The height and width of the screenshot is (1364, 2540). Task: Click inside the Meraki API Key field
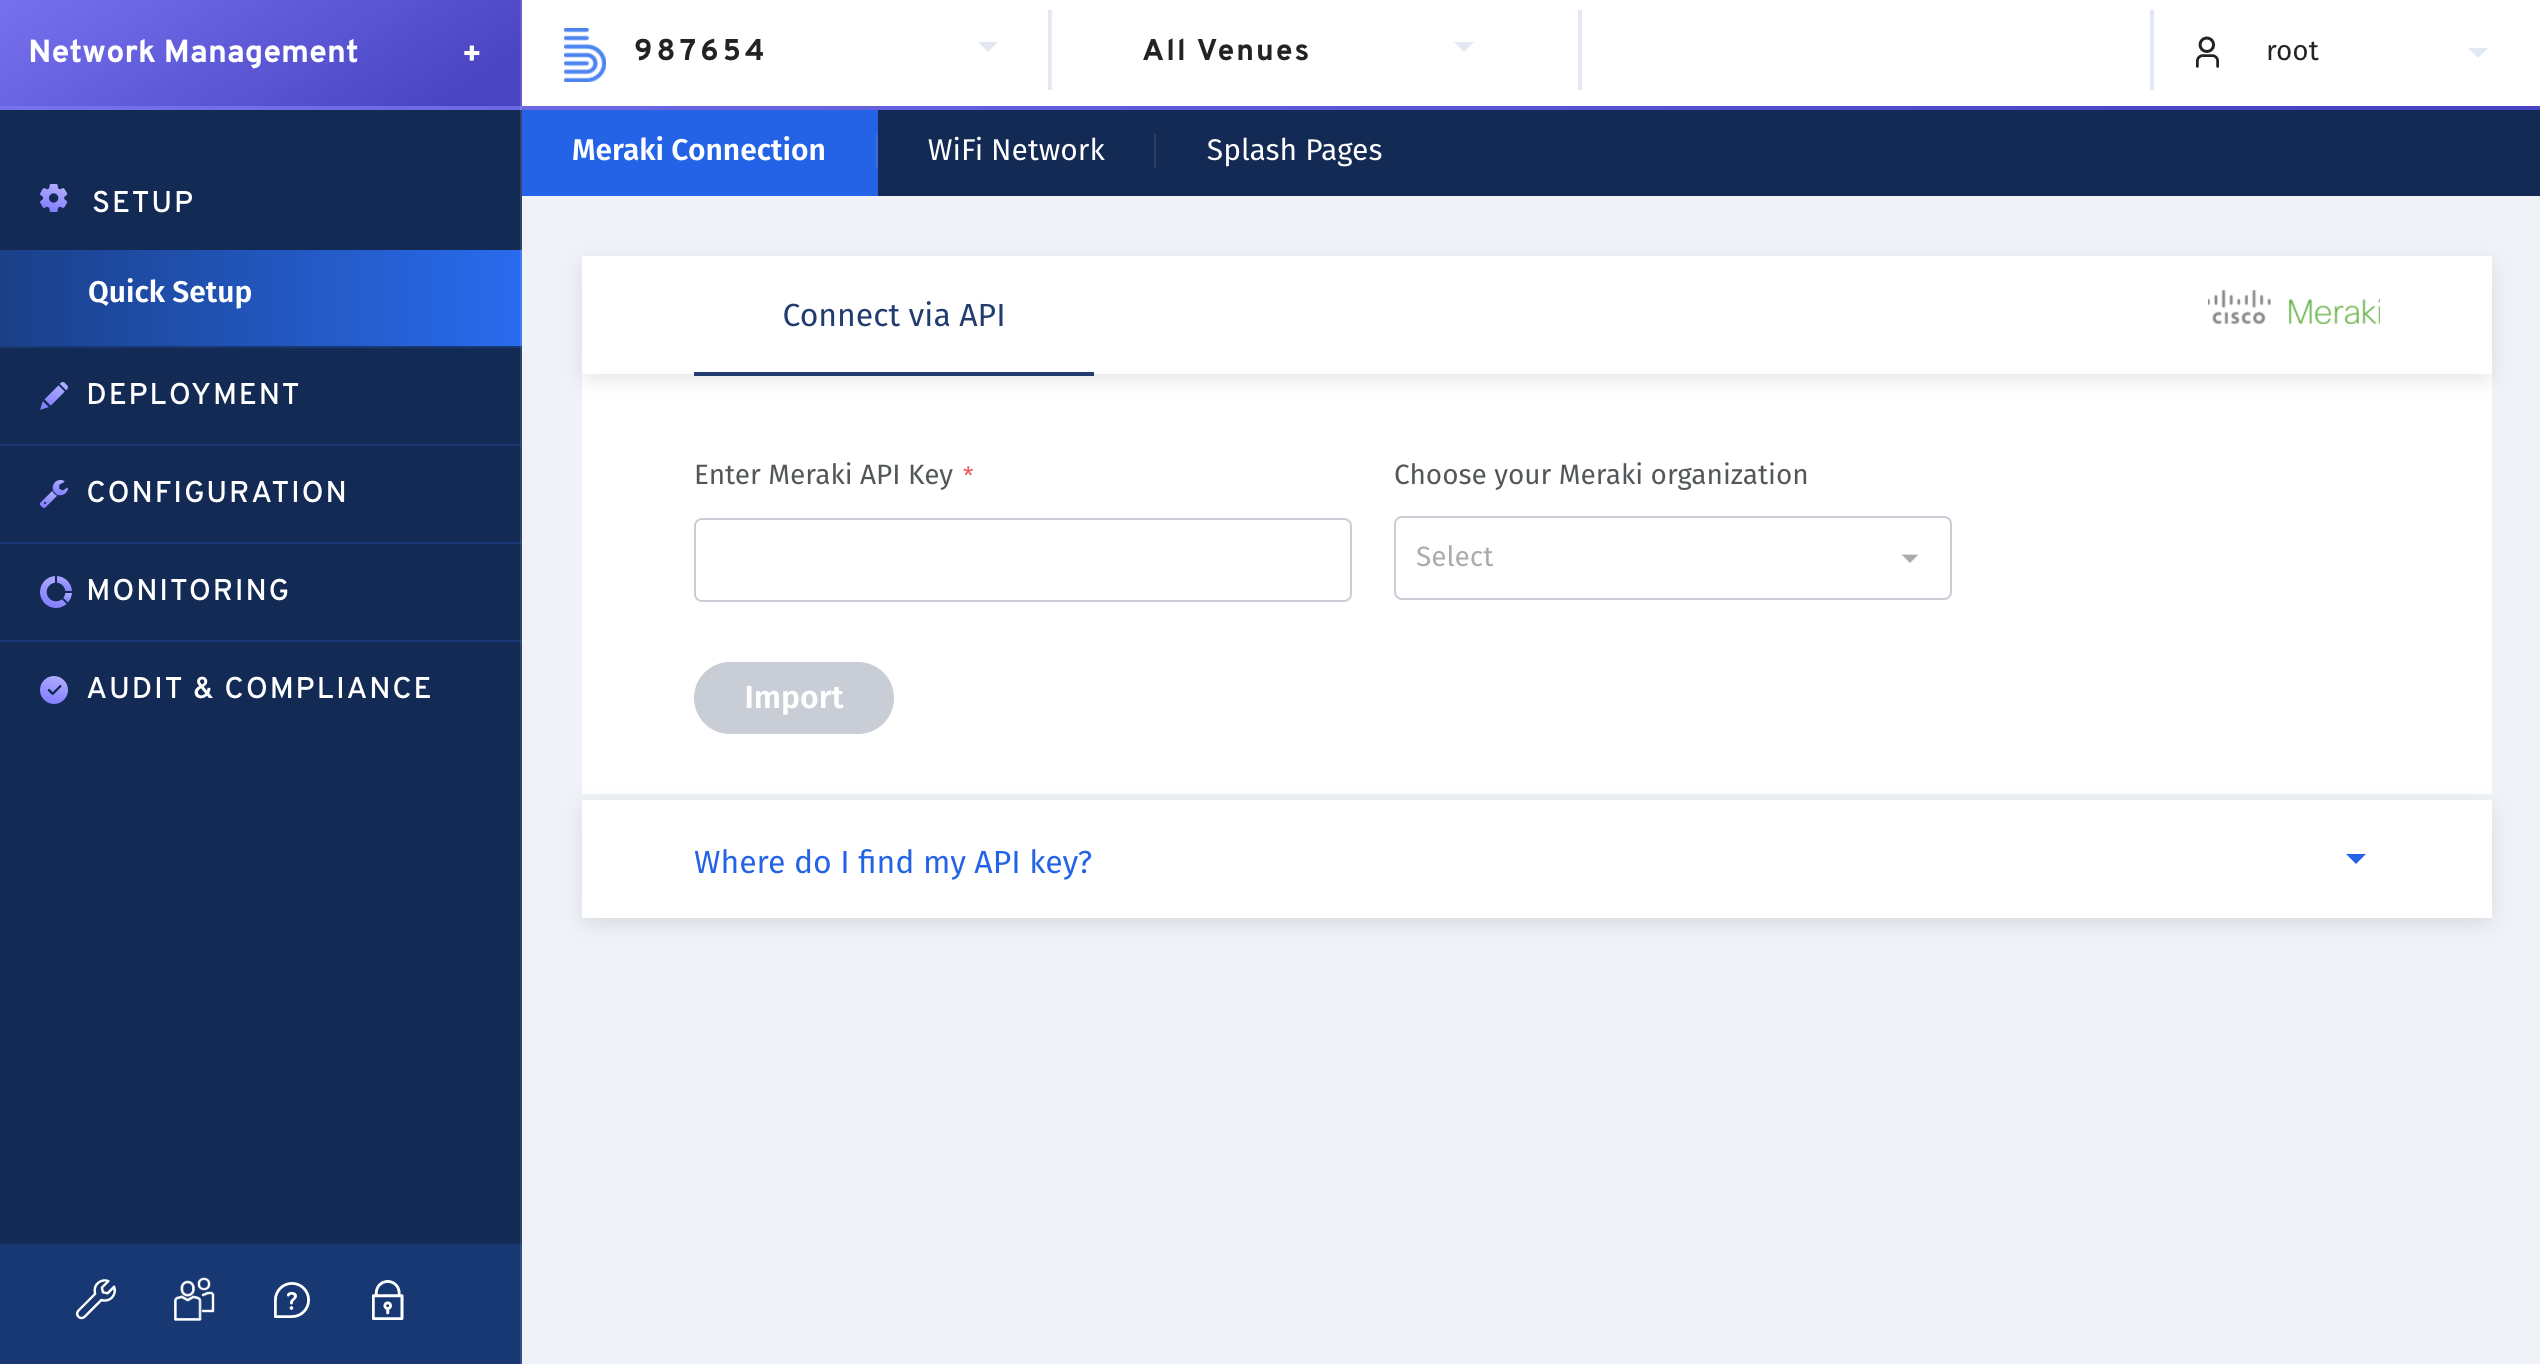click(x=1022, y=558)
